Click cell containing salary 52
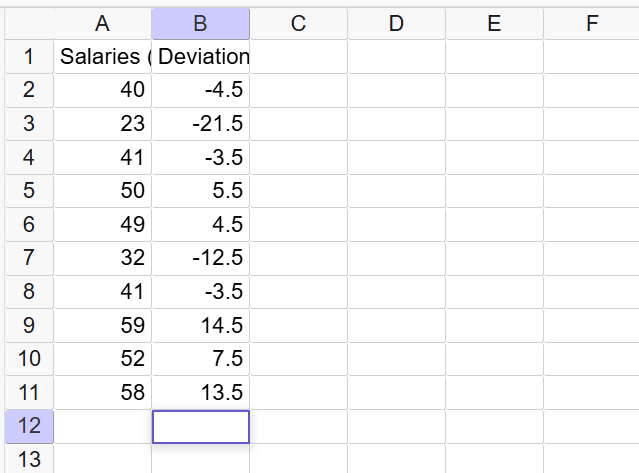This screenshot has width=639, height=473. click(x=103, y=359)
